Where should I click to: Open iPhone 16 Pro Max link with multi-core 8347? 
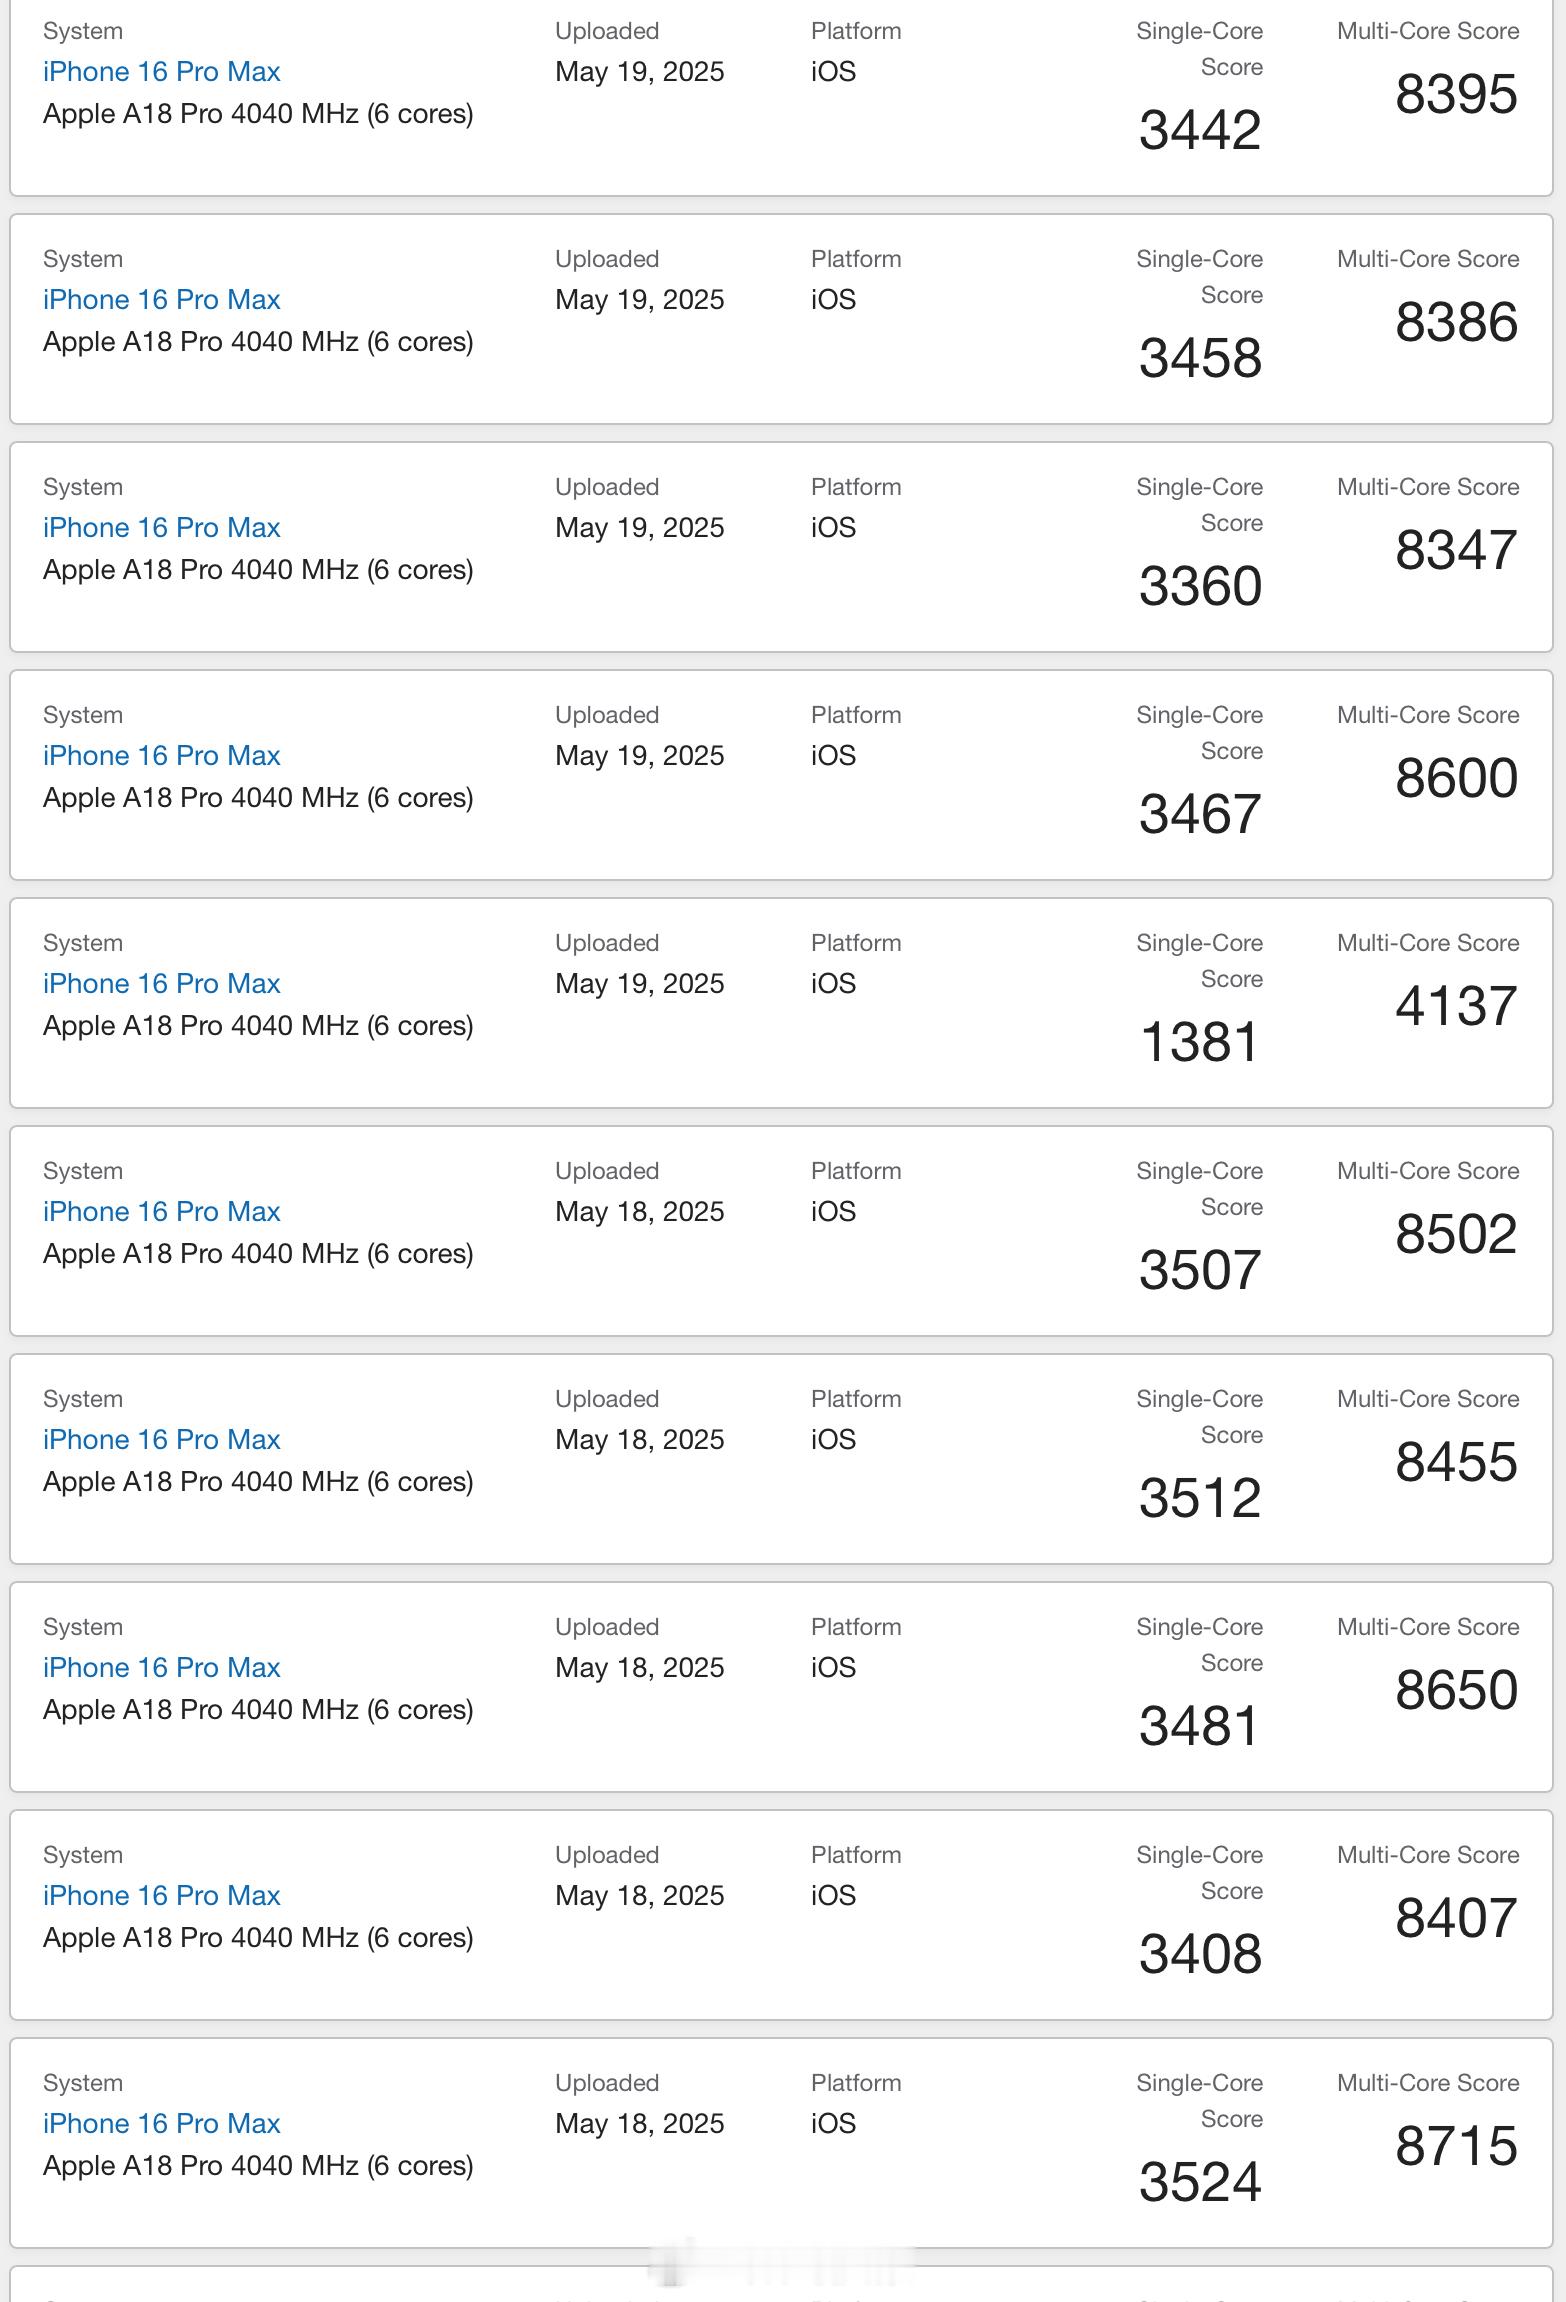click(161, 528)
